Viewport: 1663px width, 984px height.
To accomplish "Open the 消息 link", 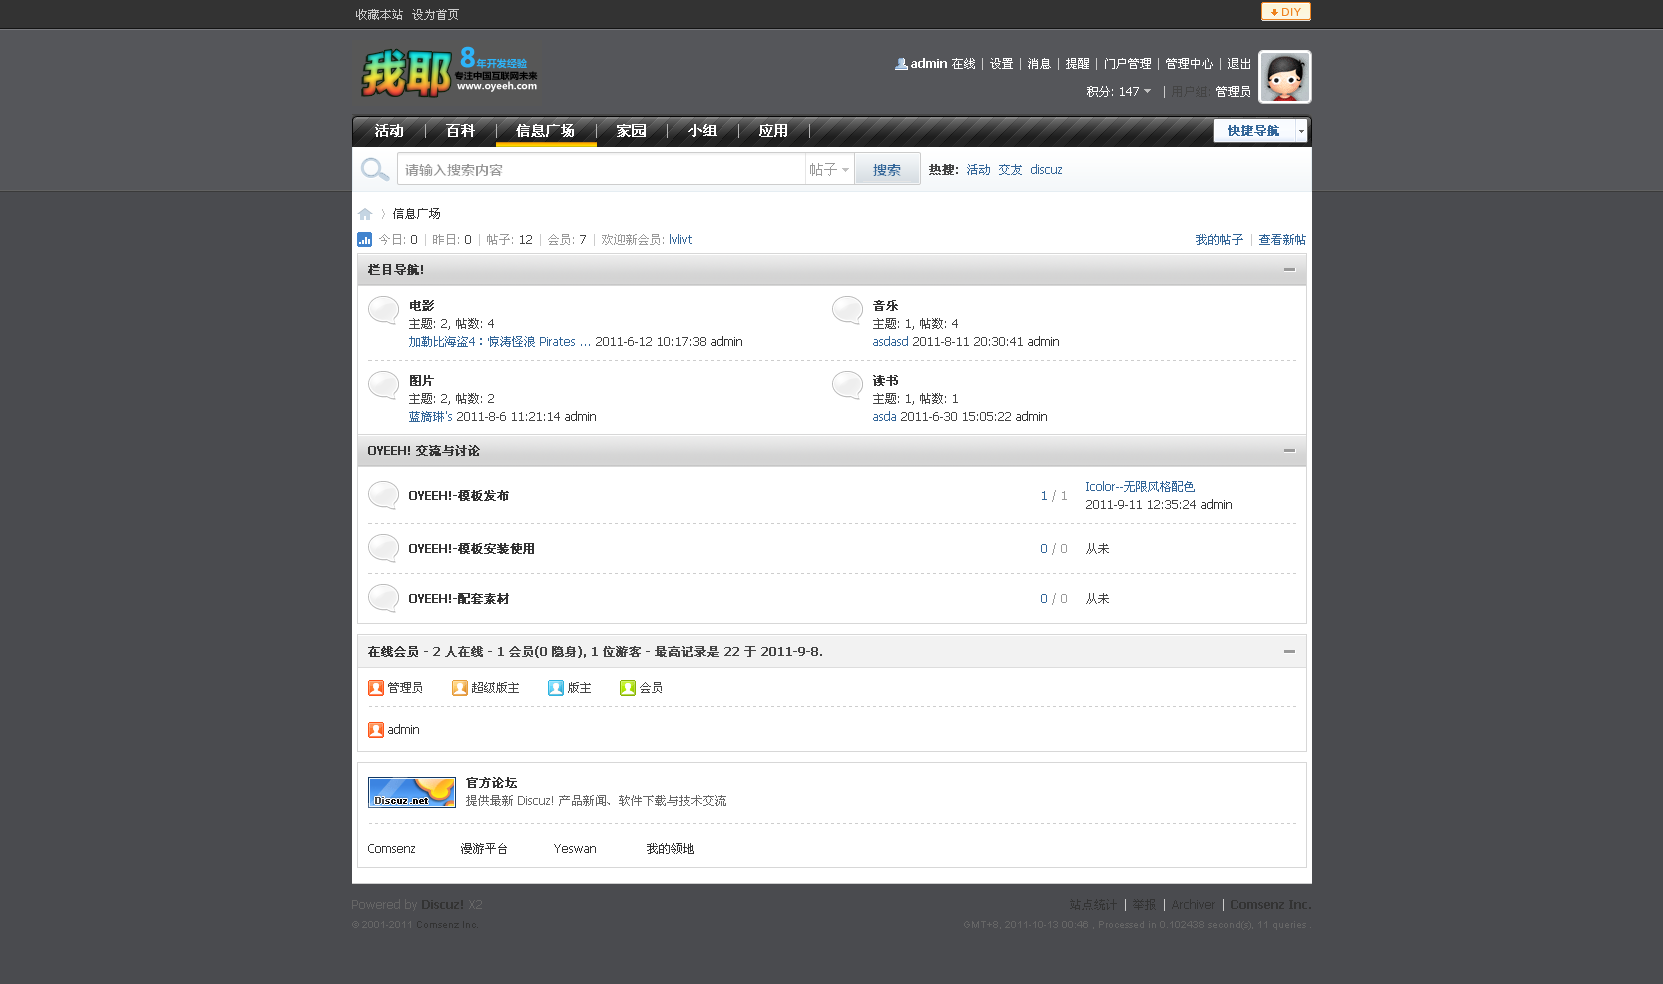I will click(1040, 64).
